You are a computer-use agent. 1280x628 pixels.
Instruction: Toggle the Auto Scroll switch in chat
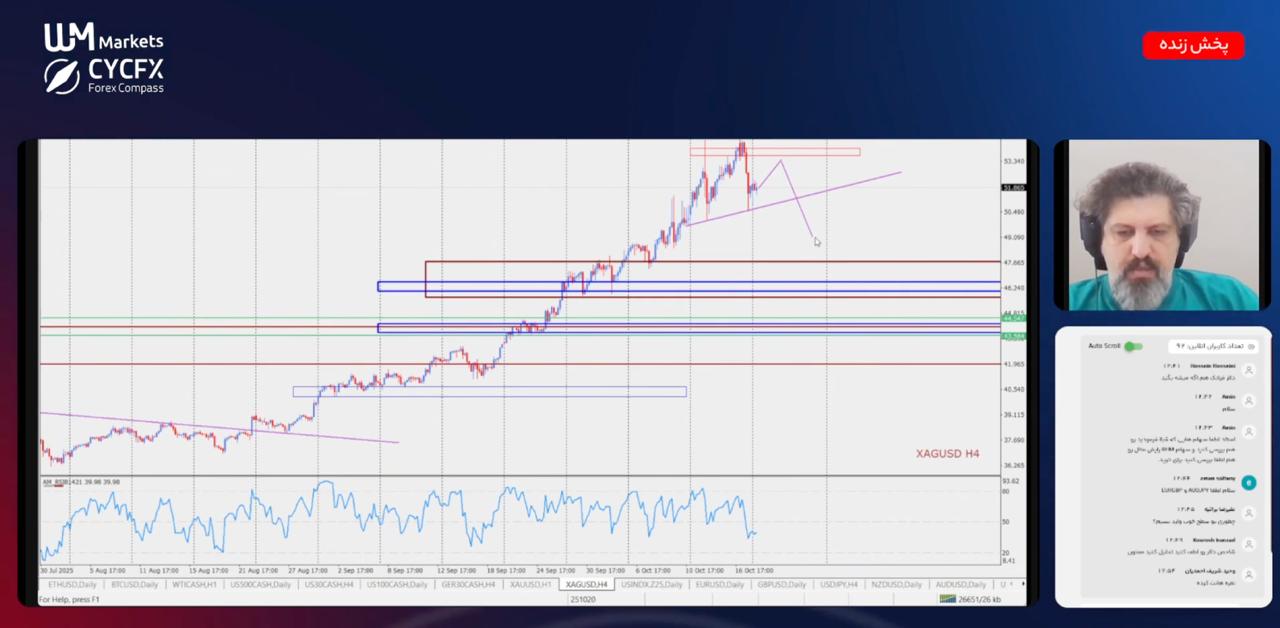point(1132,346)
